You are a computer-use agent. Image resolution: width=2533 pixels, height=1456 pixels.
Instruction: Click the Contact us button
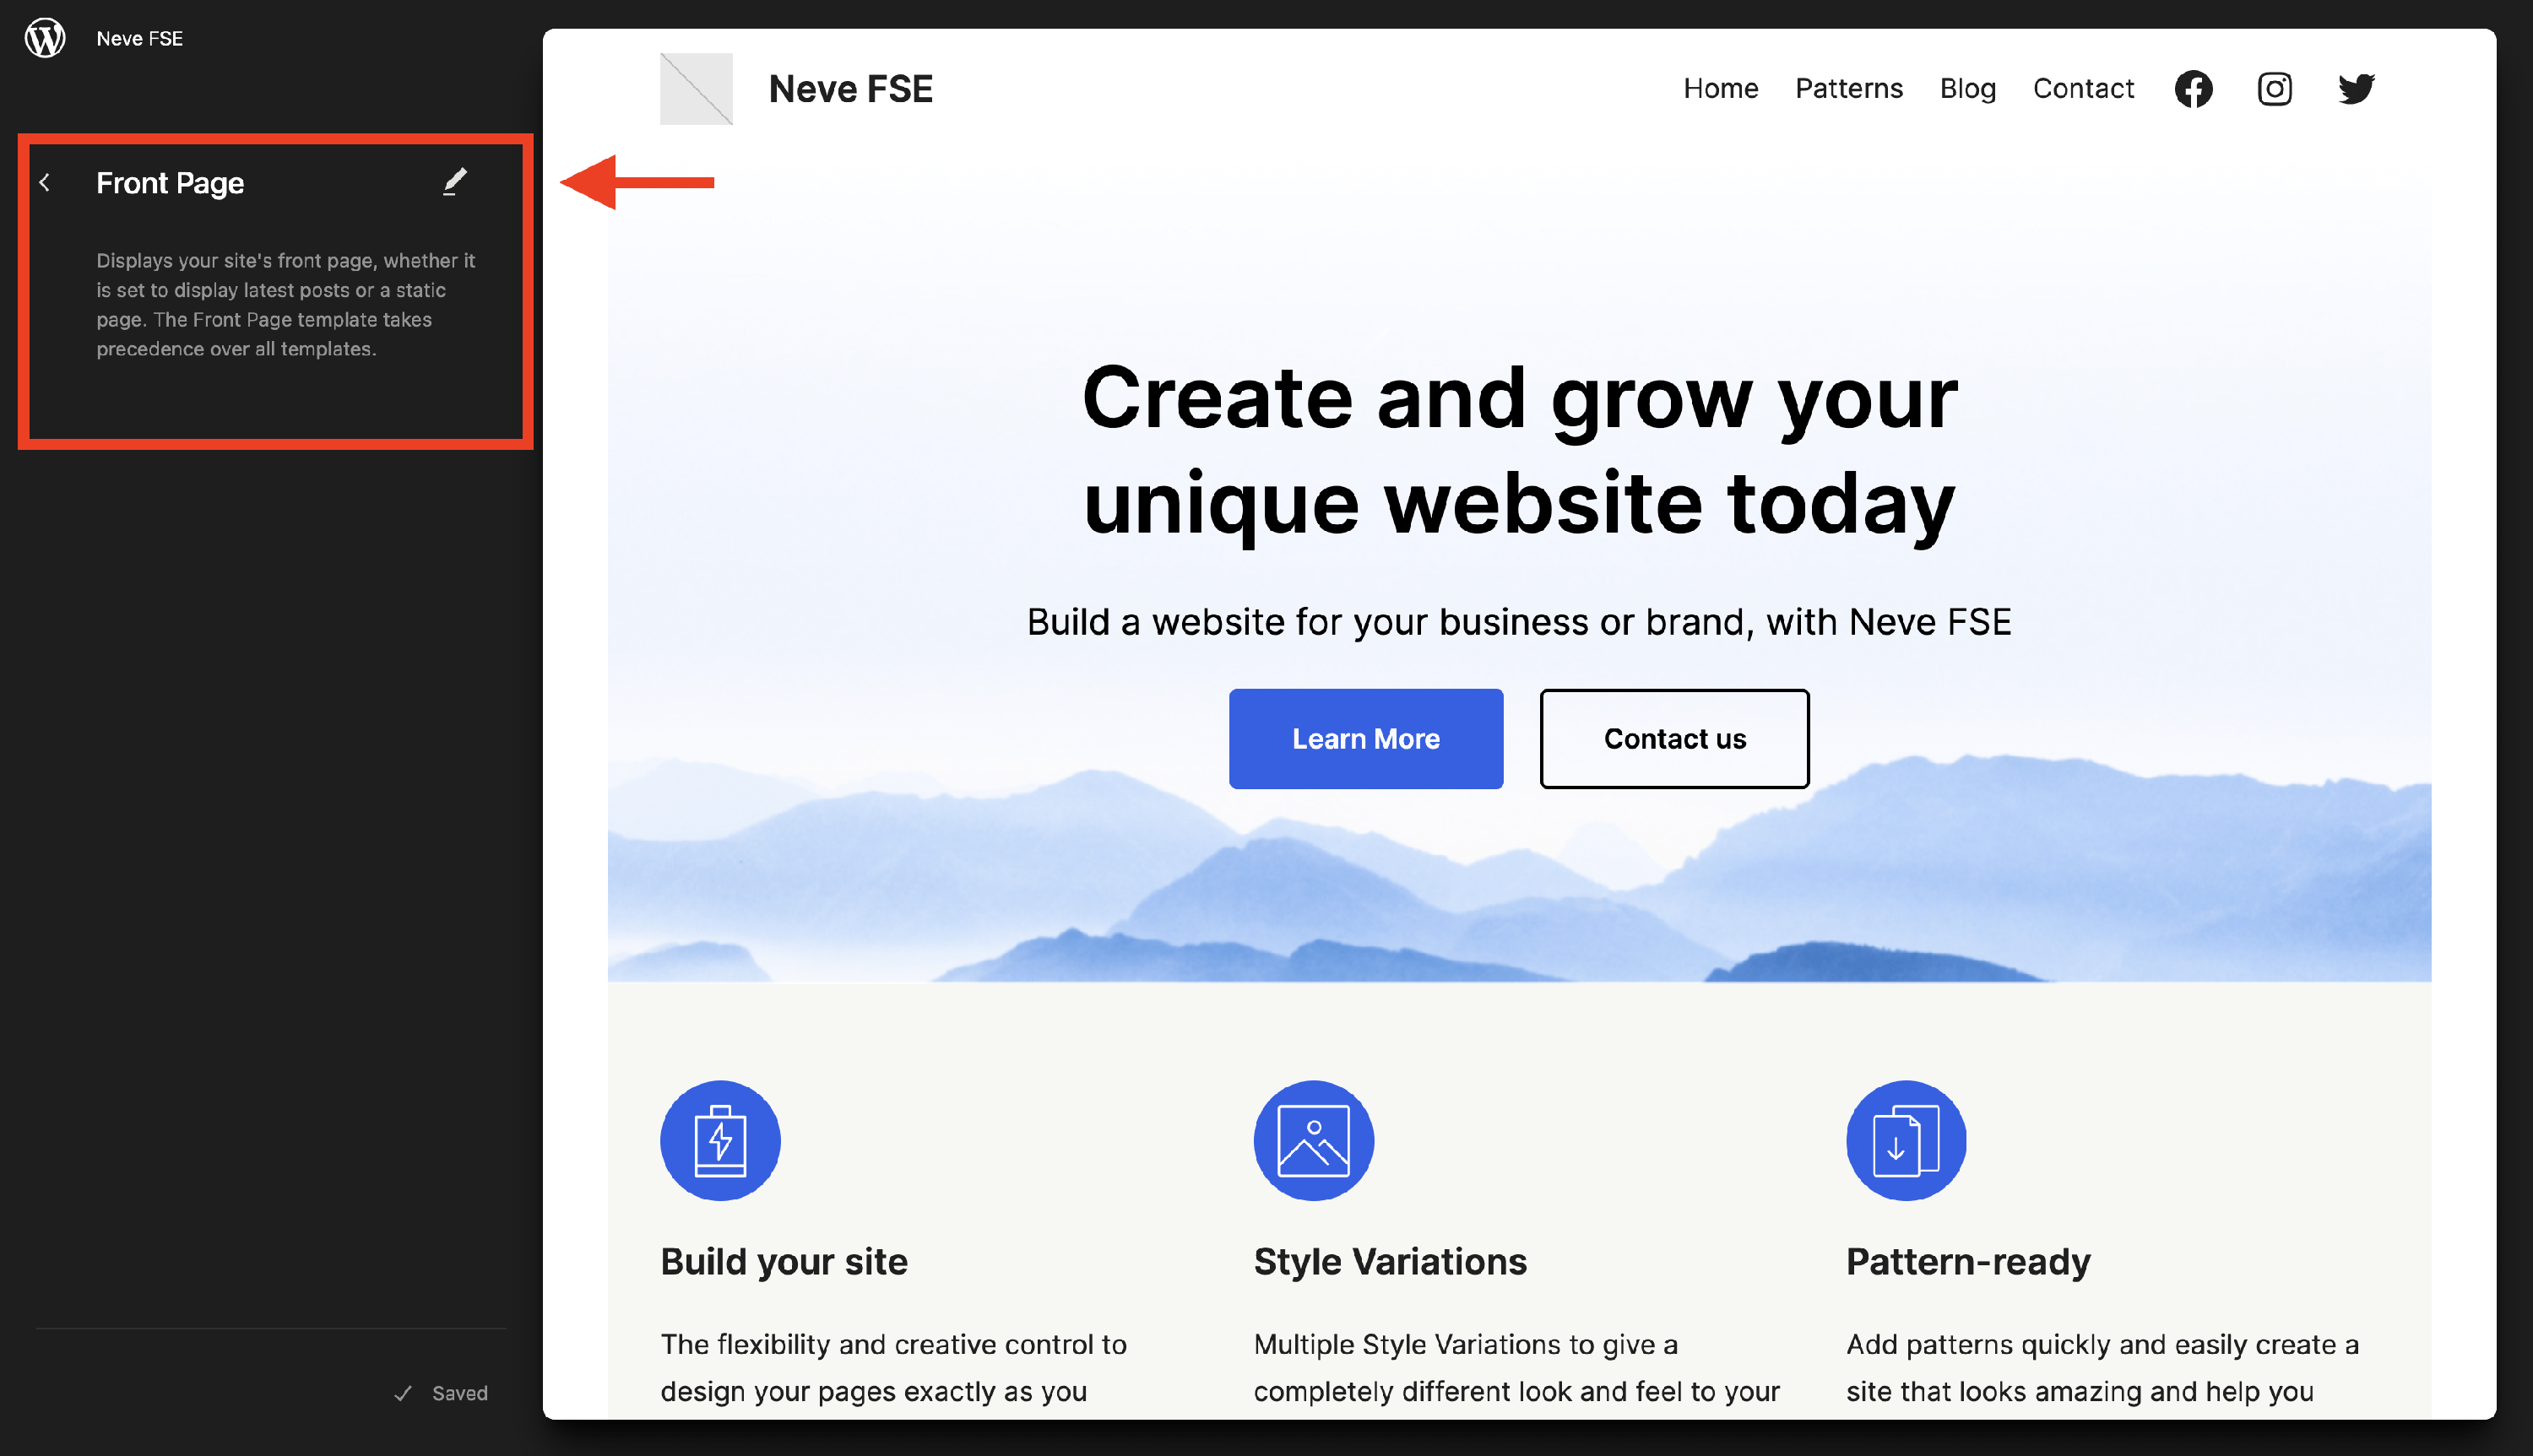(x=1674, y=739)
